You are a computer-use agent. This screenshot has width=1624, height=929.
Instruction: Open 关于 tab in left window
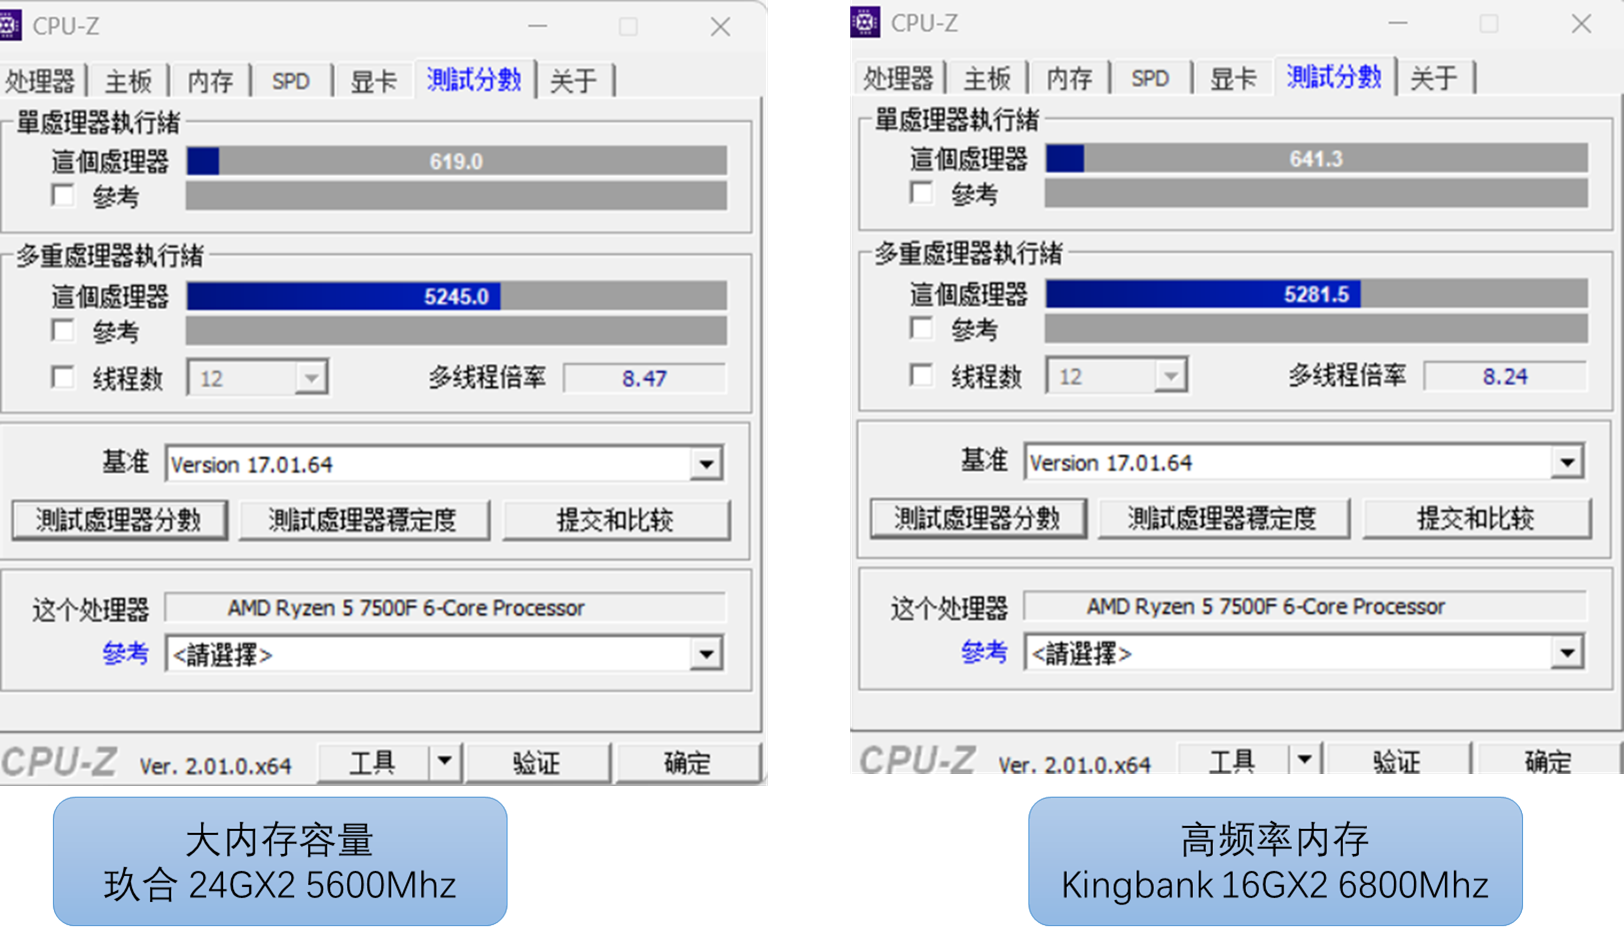[574, 81]
